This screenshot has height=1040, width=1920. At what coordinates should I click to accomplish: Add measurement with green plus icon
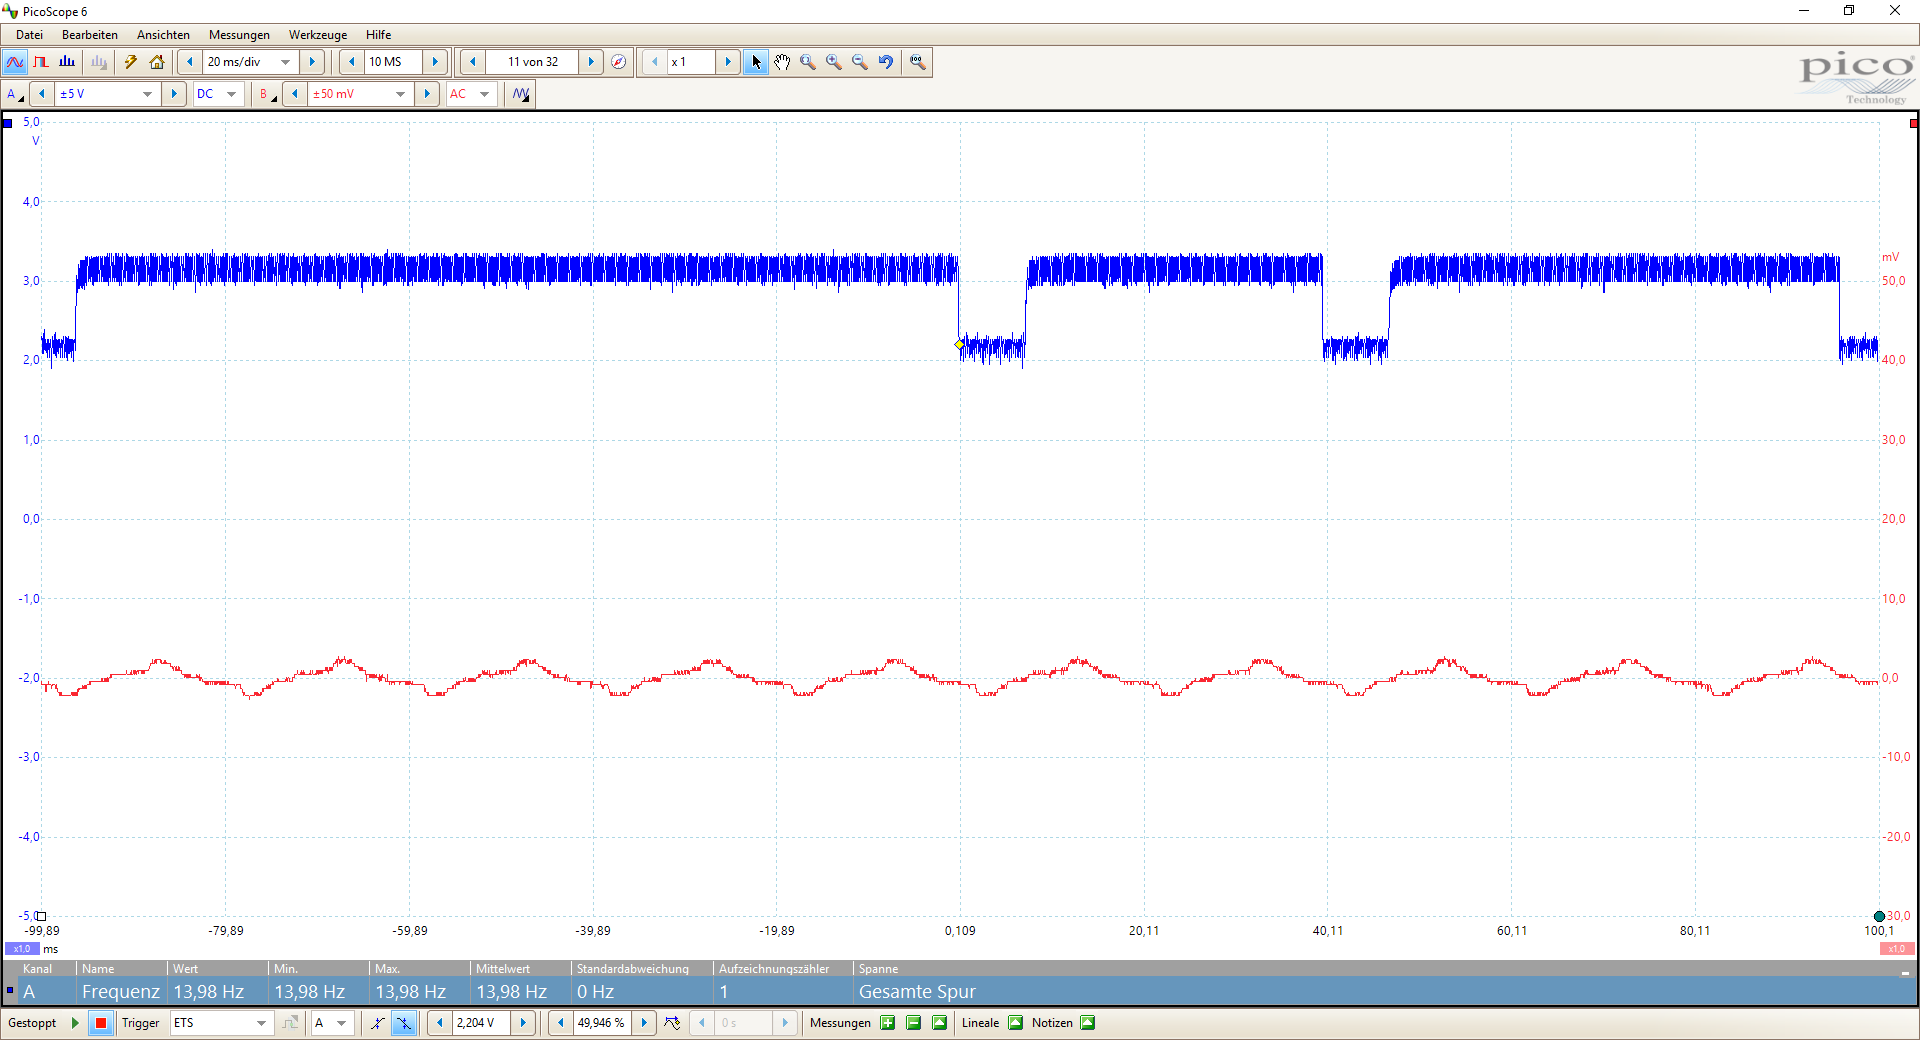(x=887, y=1023)
